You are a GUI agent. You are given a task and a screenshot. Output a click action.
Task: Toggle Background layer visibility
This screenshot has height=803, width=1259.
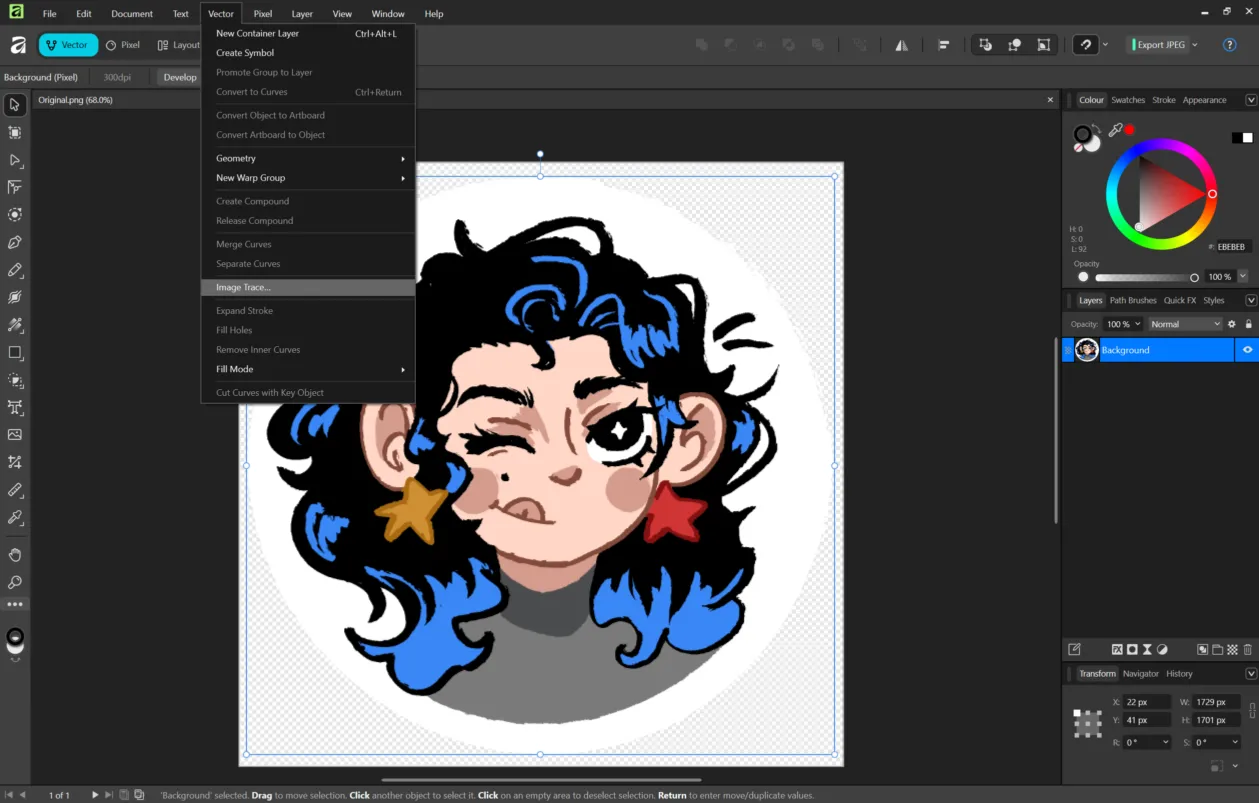click(1246, 349)
